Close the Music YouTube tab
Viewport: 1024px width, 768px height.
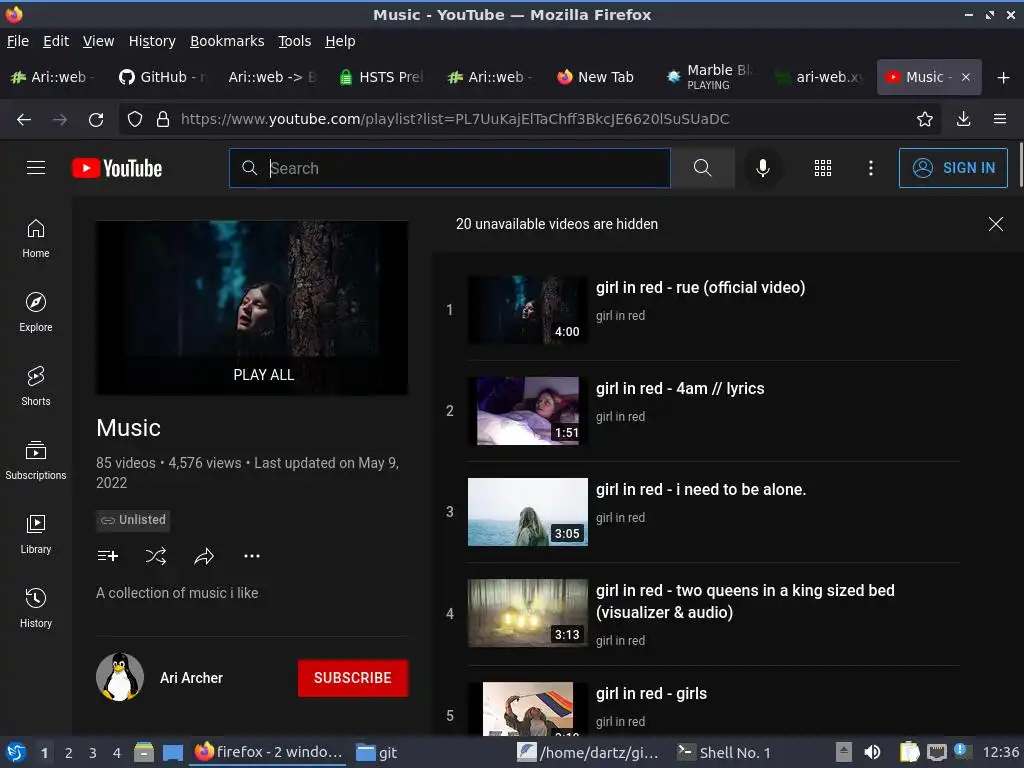[x=966, y=77]
